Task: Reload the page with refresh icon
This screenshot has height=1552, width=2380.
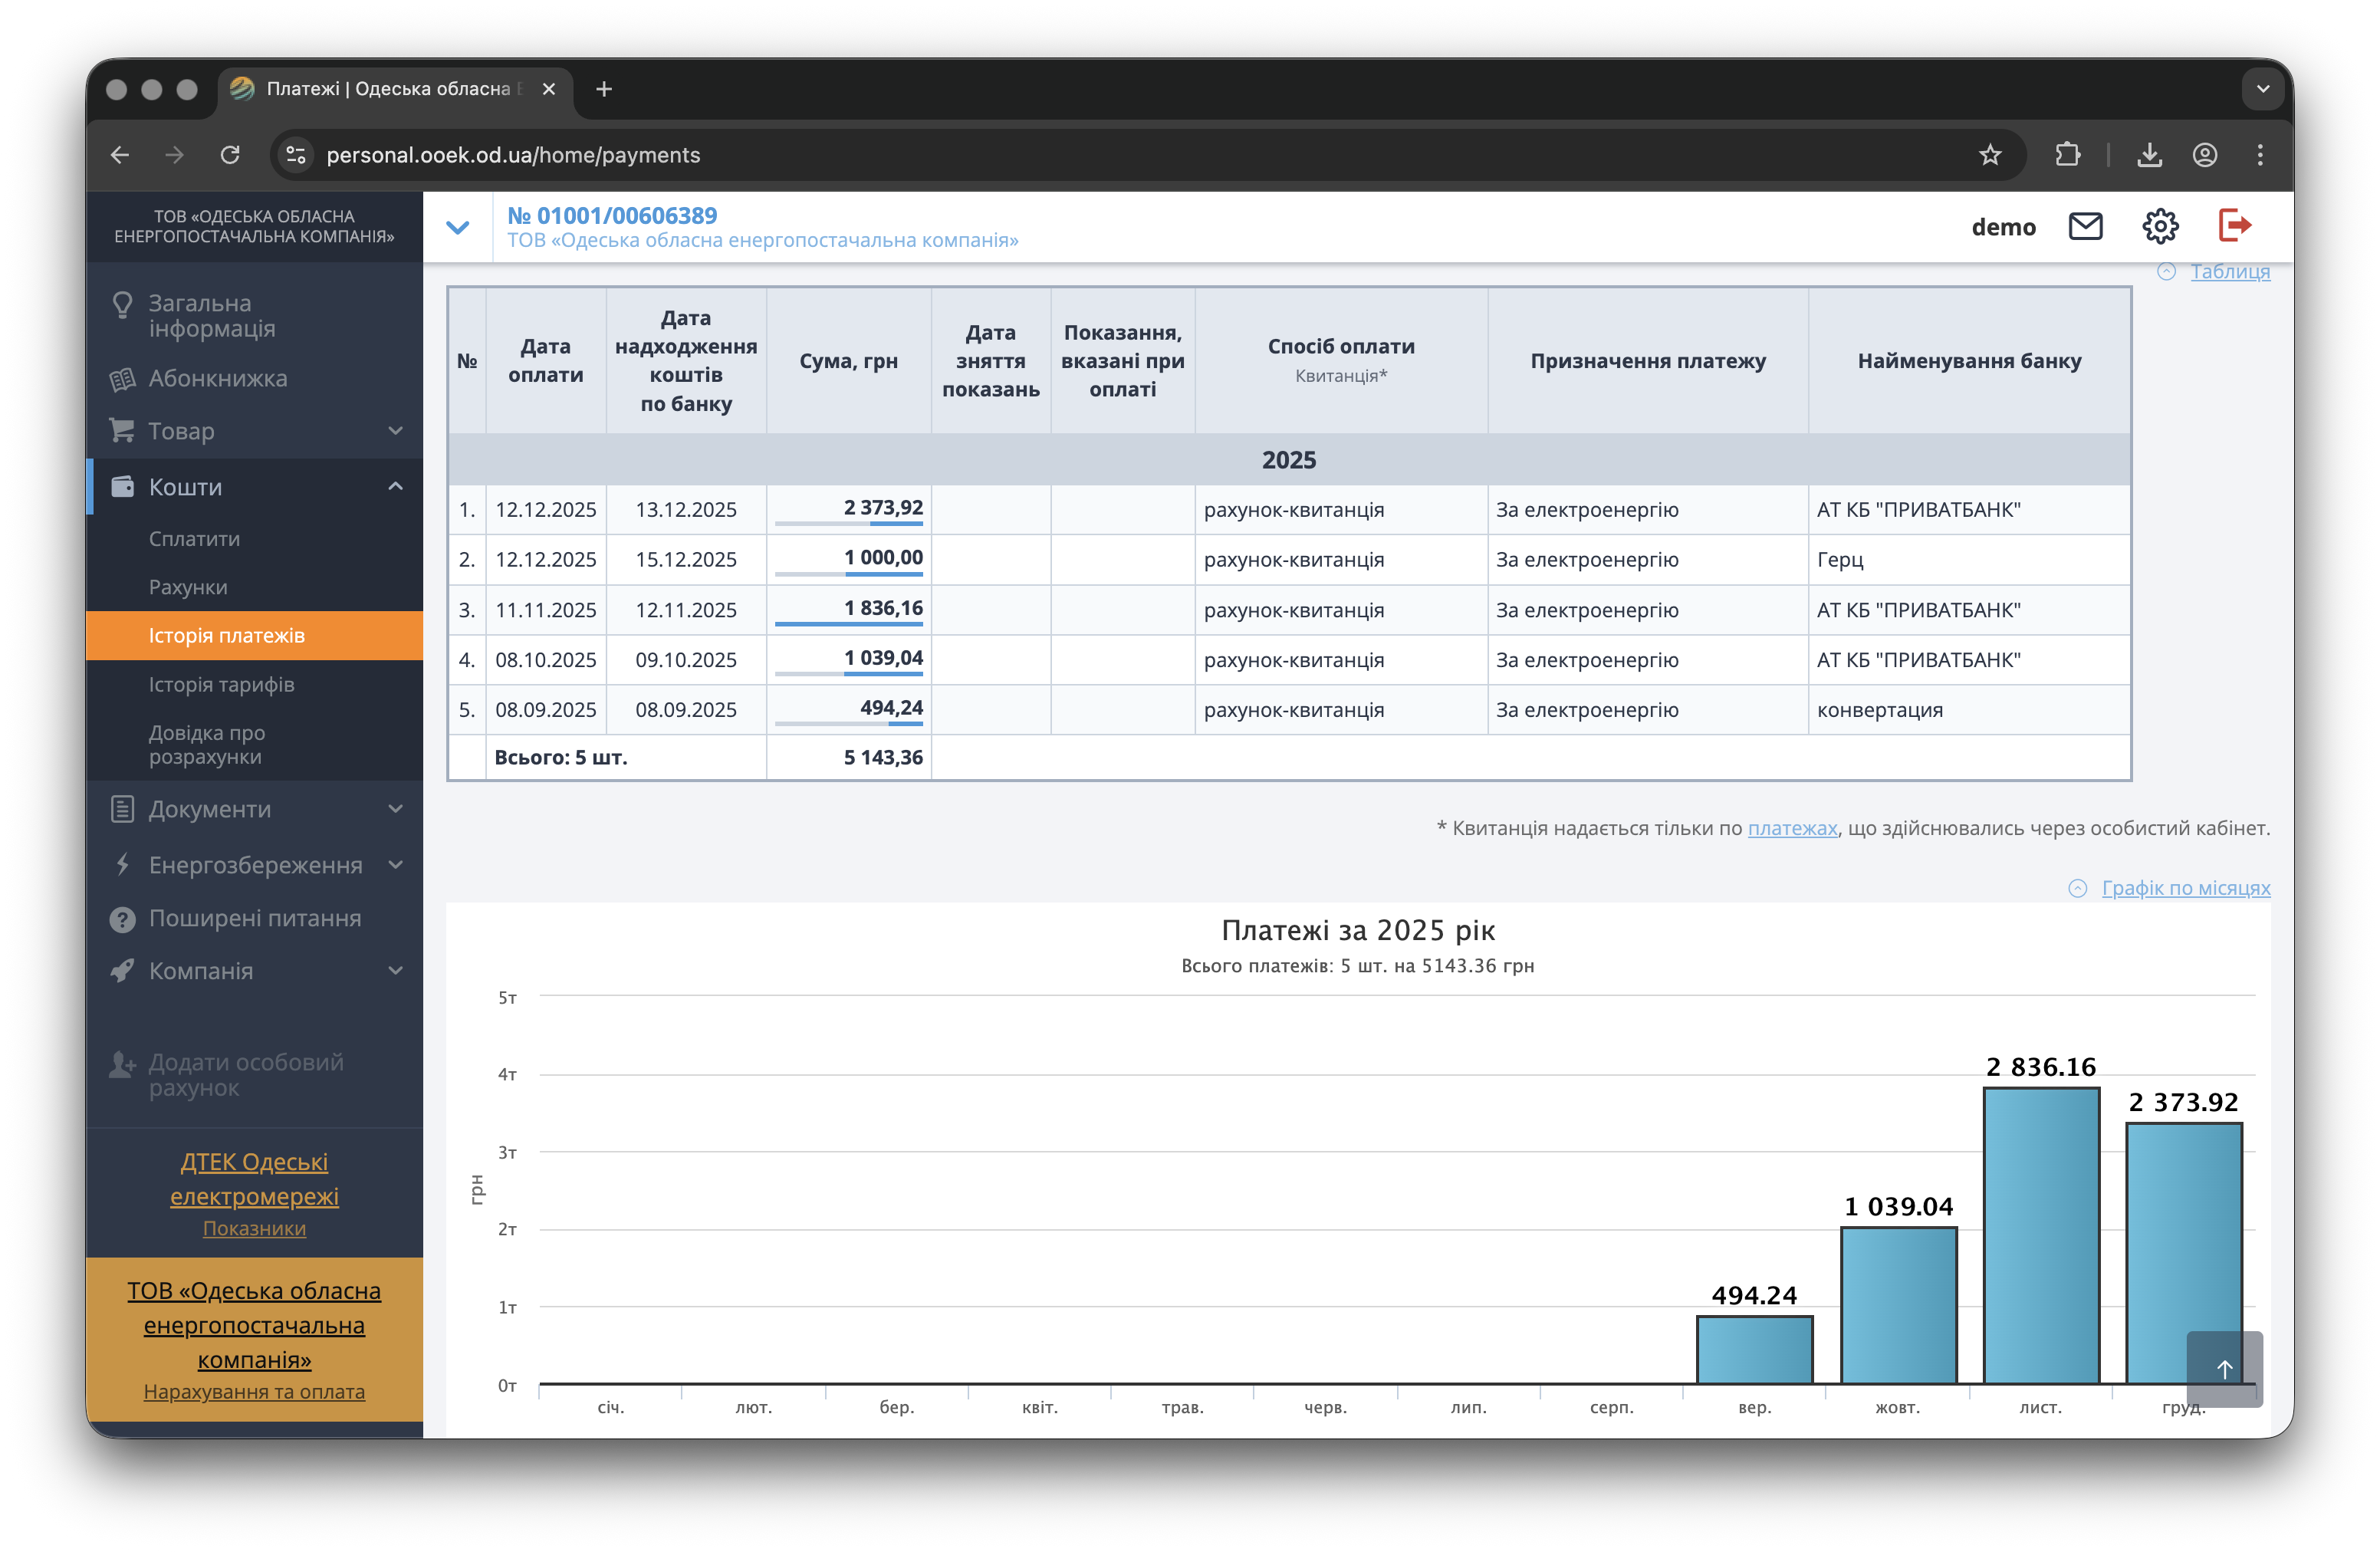Action: (230, 155)
